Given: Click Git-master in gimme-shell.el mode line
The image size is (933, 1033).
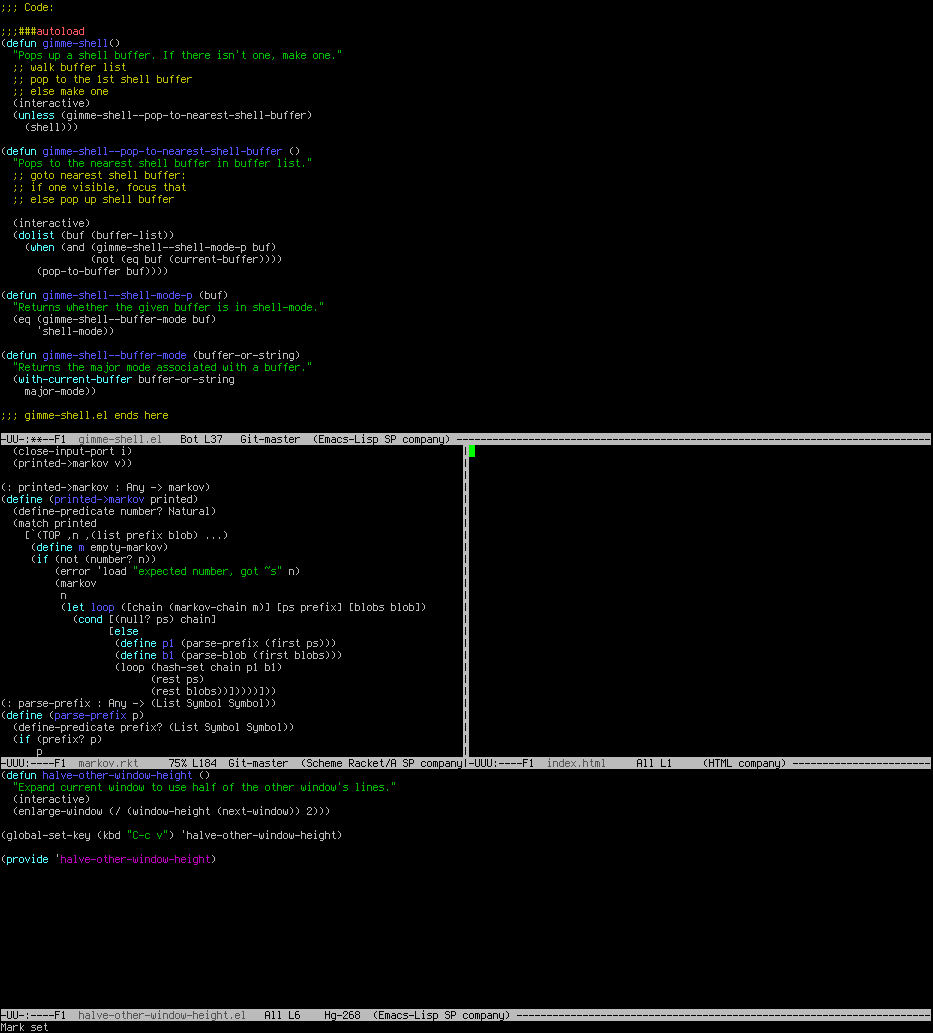Looking at the screenshot, I should pos(270,439).
